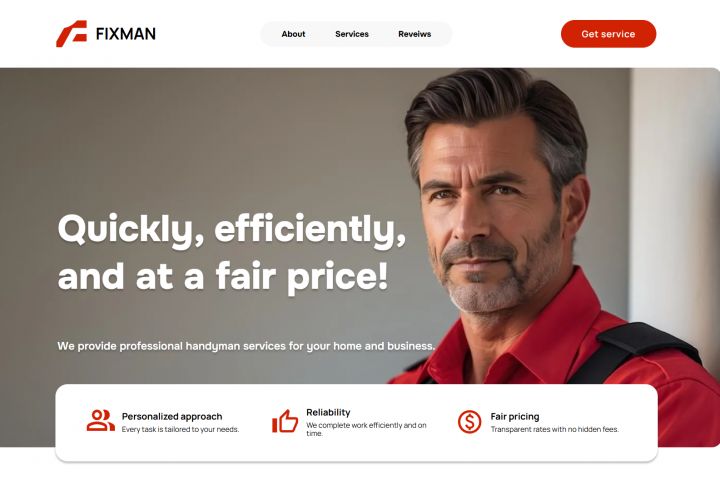Click the text 'Every task is tailored to your needs'
The image size is (720, 480).
click(180, 429)
